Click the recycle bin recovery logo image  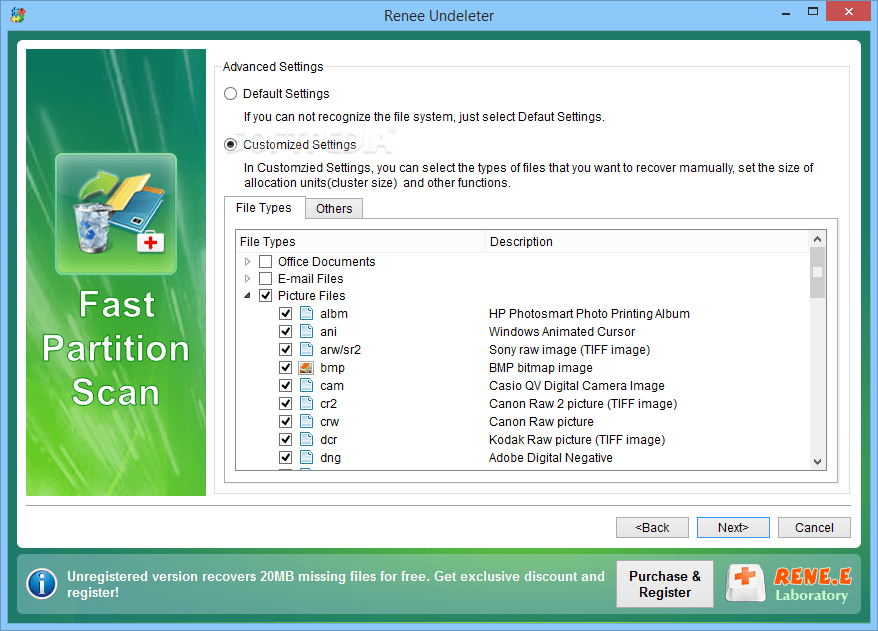tap(116, 213)
